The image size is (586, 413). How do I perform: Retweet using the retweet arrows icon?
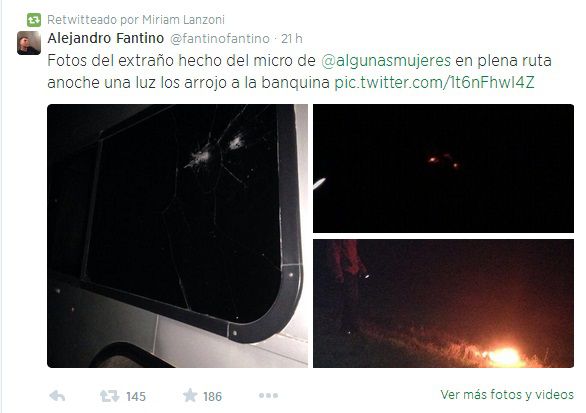(x=109, y=396)
